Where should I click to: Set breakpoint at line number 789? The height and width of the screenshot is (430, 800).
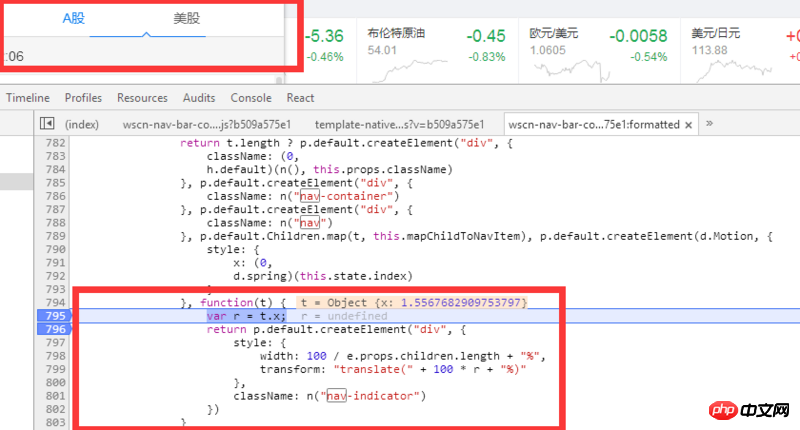56,236
